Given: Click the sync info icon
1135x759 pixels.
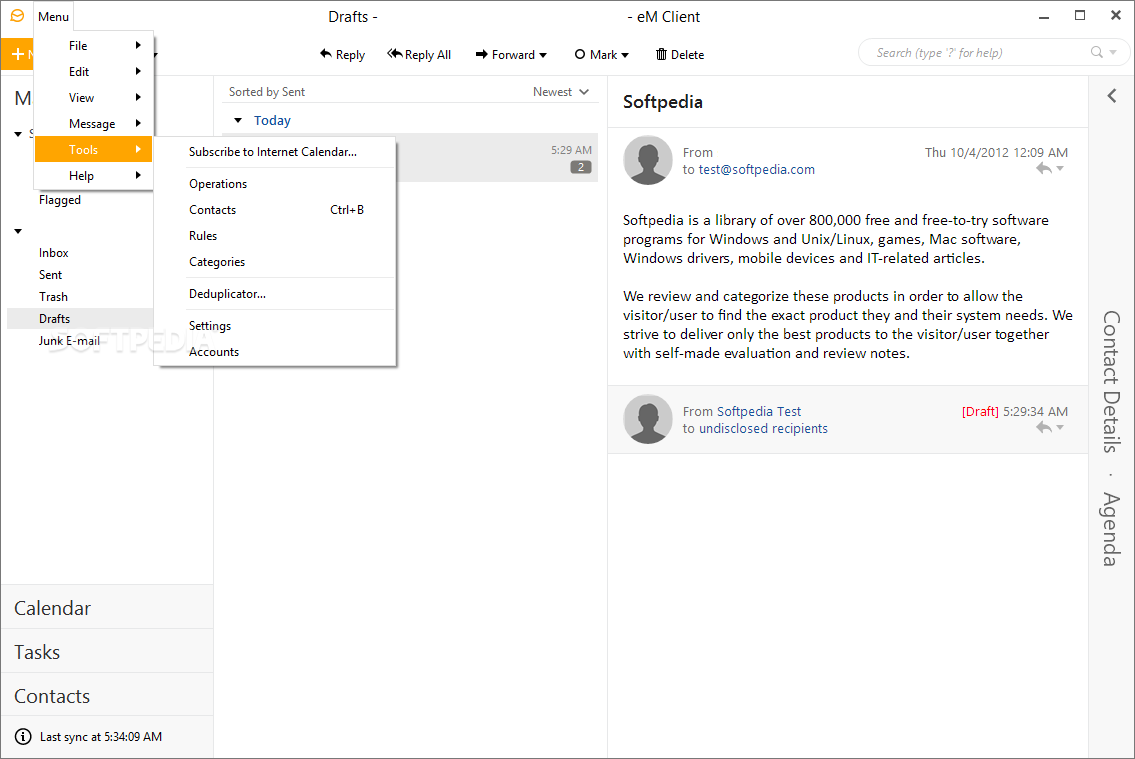Looking at the screenshot, I should coord(23,737).
